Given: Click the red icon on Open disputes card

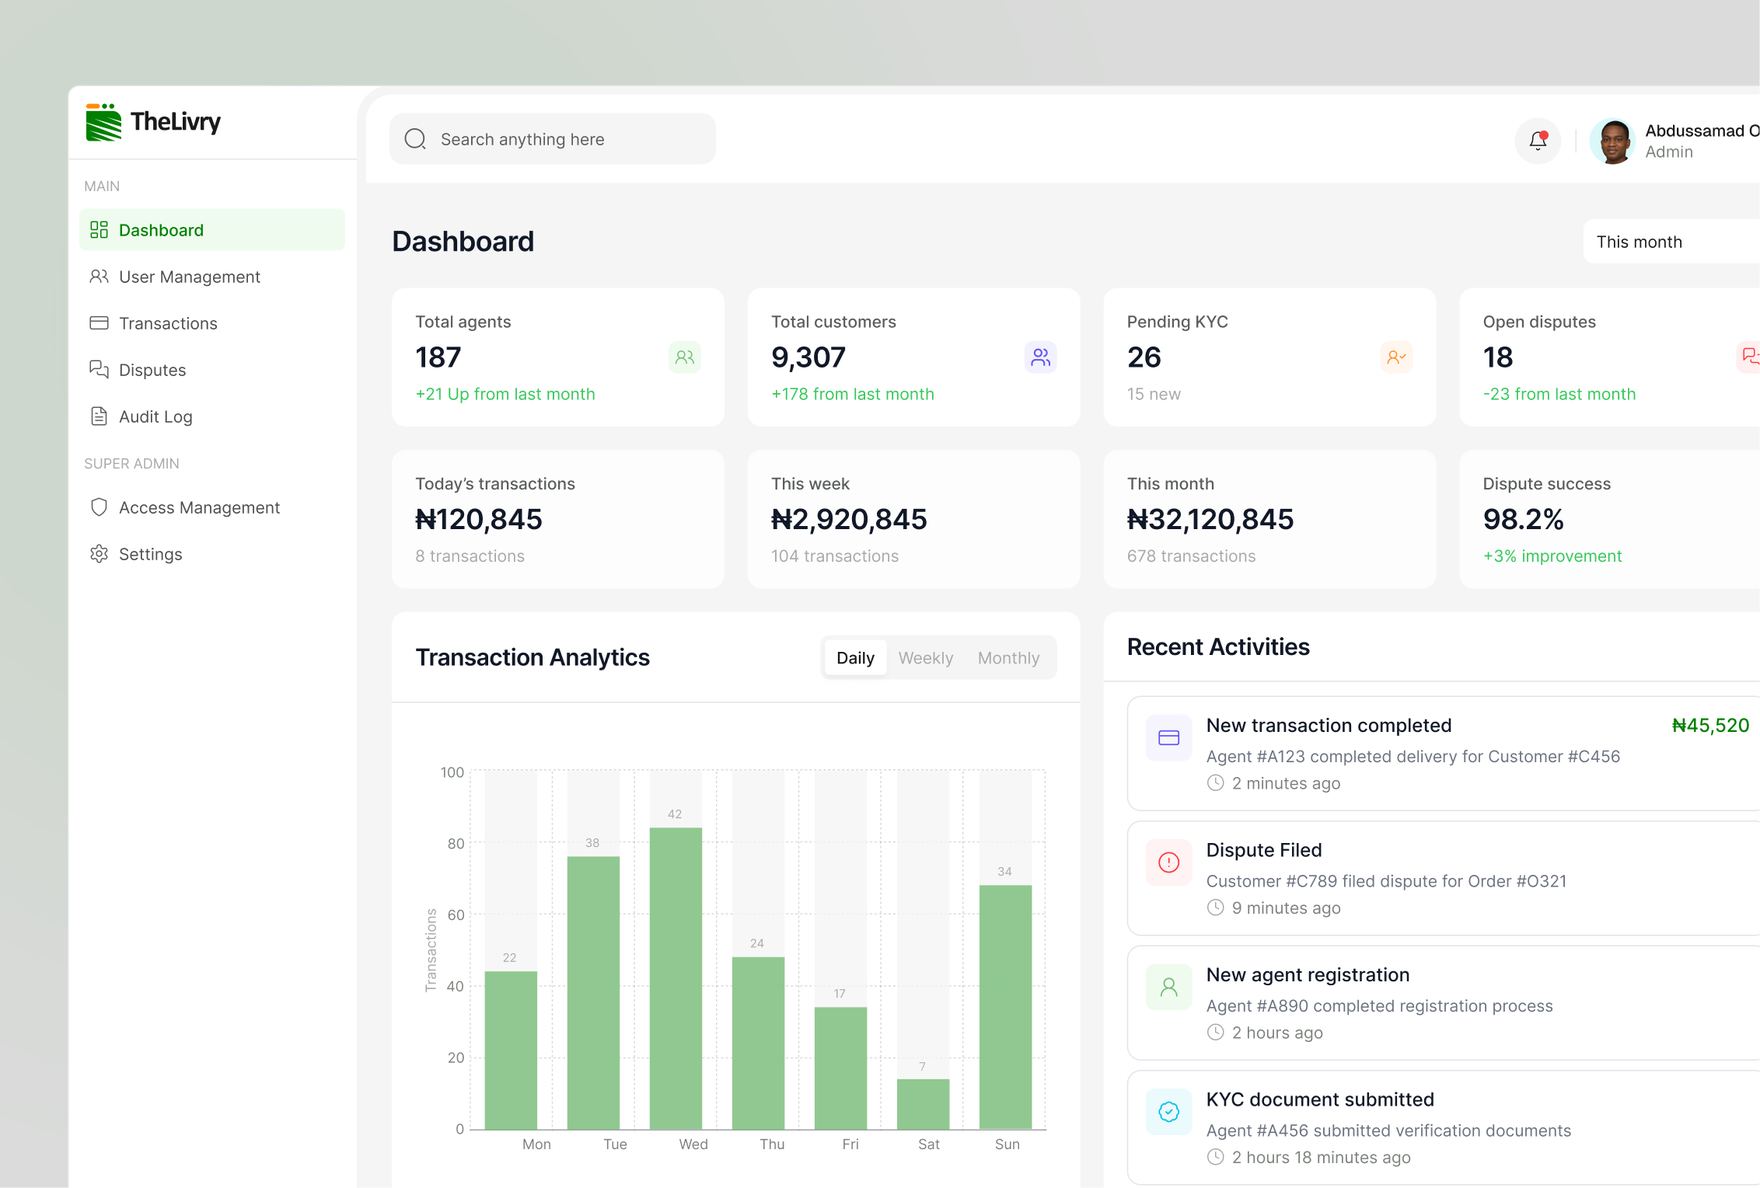Looking at the screenshot, I should [1749, 357].
